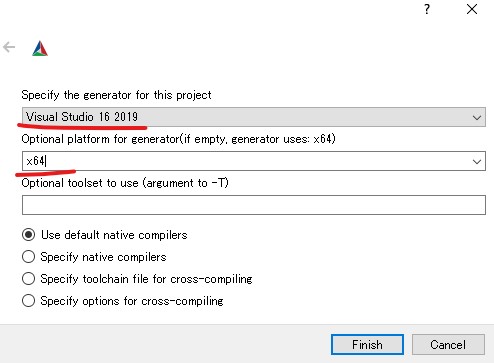Open the Visual Studio 16 2019 combo box
494x363 pixels.
254,117
